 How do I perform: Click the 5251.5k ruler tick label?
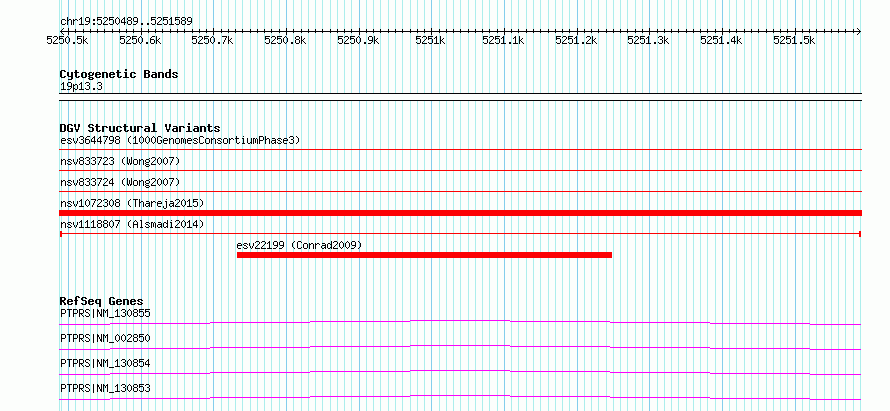click(x=794, y=40)
